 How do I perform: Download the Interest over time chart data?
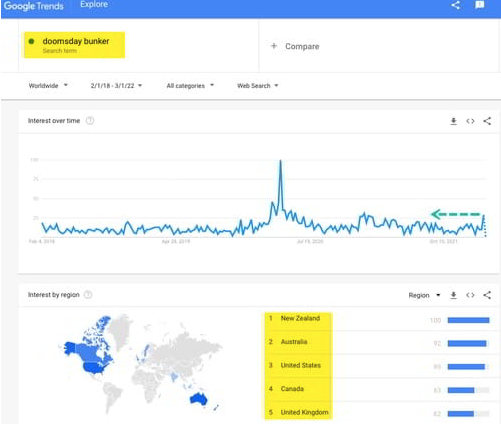coord(453,121)
